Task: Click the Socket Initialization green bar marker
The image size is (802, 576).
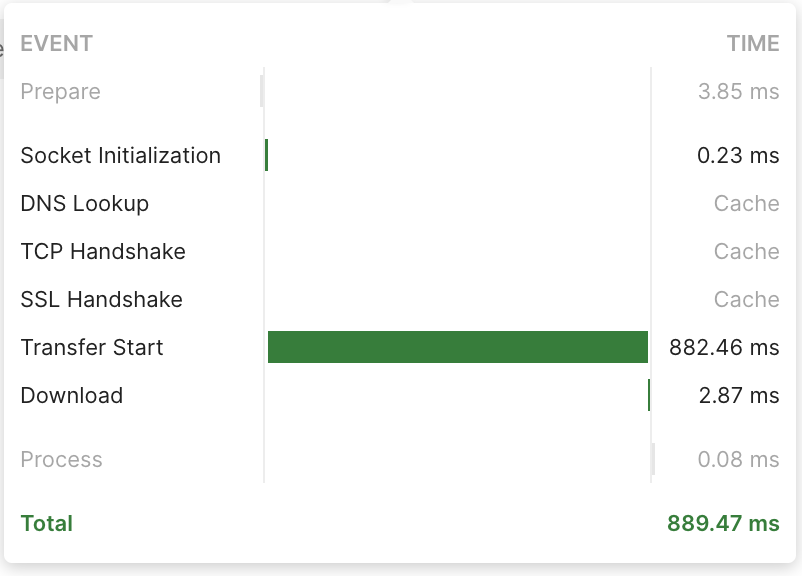Action: (266, 155)
